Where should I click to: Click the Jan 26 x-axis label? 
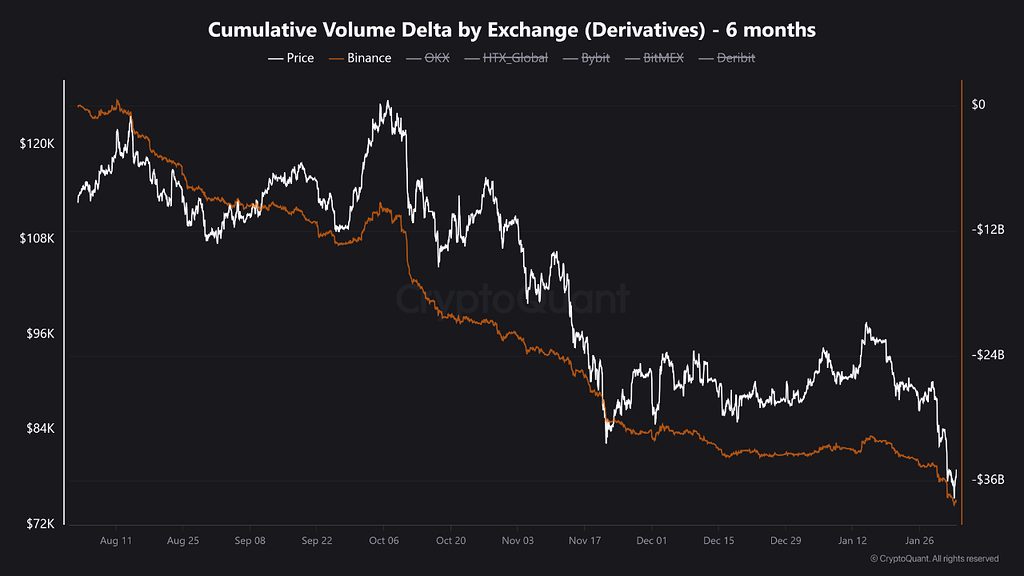(x=919, y=540)
